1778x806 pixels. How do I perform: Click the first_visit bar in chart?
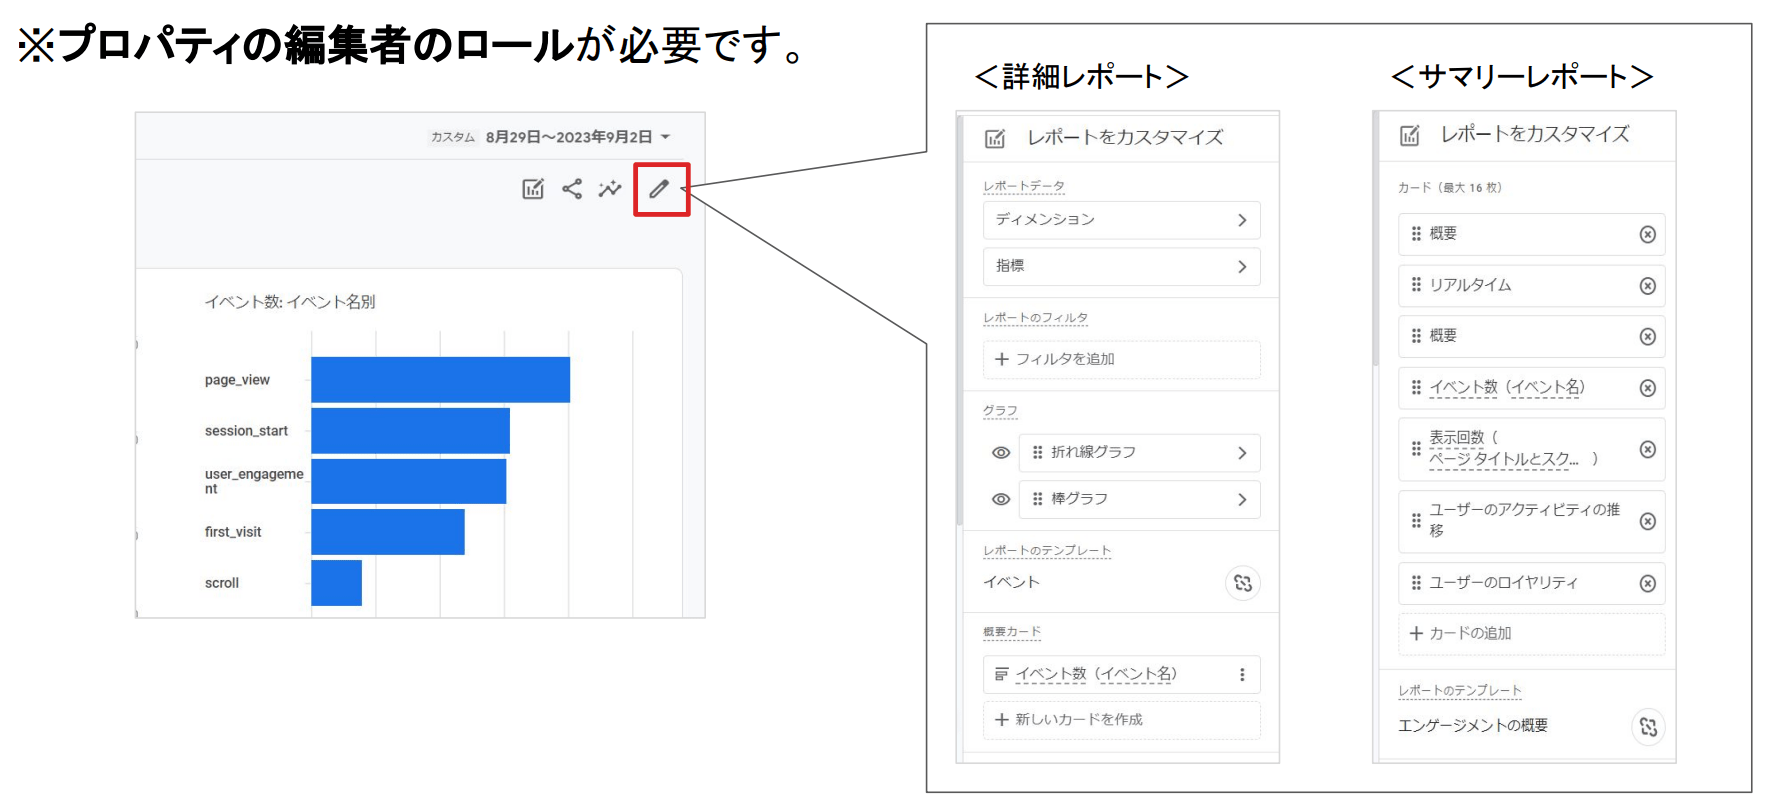click(388, 532)
